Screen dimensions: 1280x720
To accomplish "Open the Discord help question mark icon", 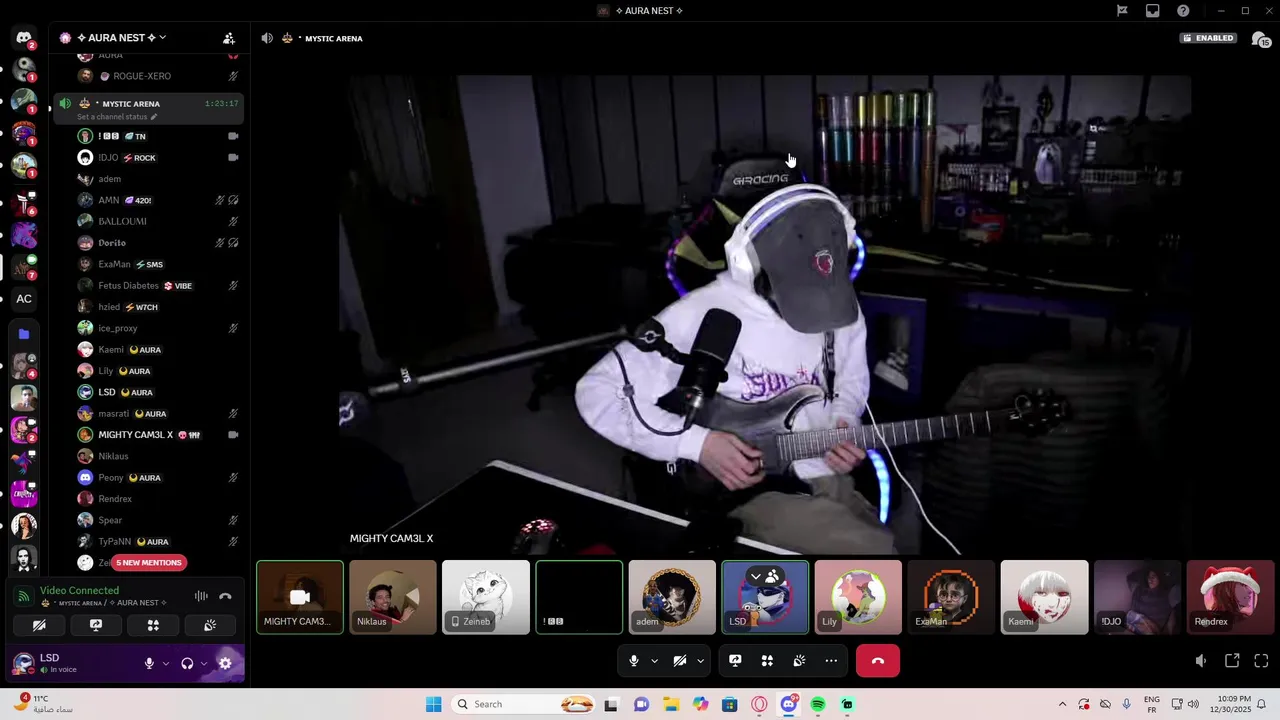I will tap(1184, 11).
